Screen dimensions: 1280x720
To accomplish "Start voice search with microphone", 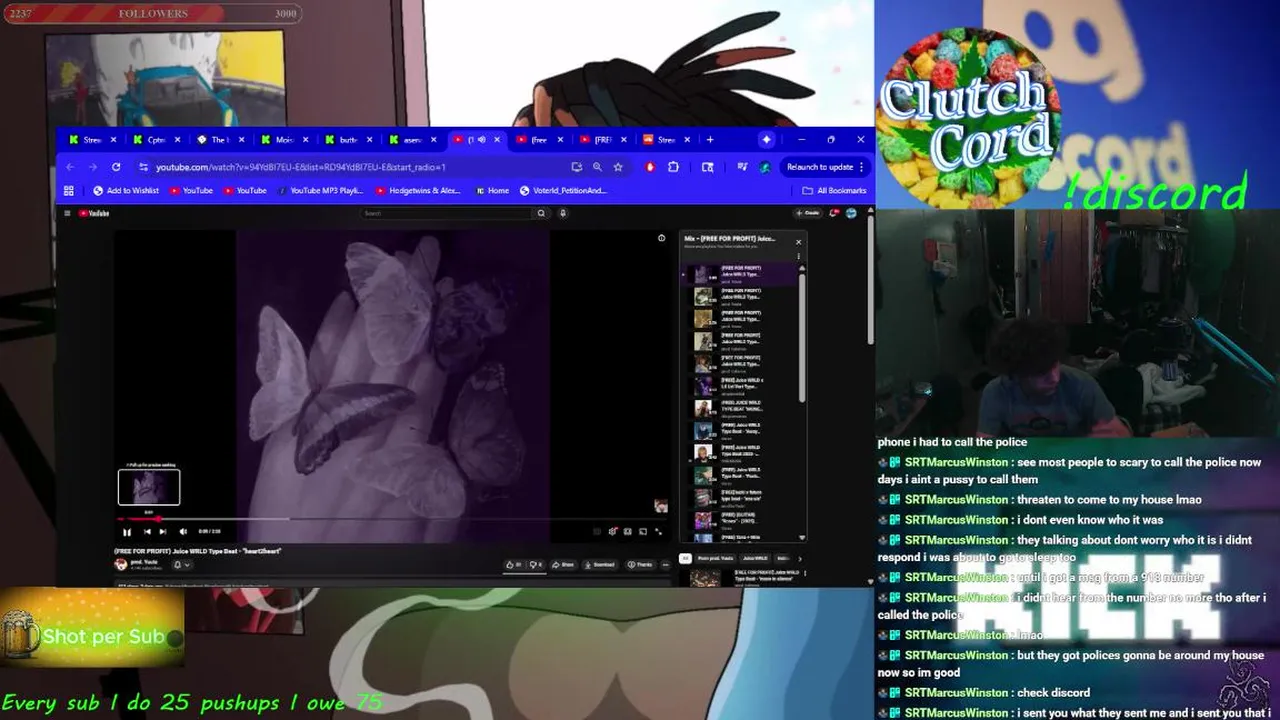I will tap(563, 213).
